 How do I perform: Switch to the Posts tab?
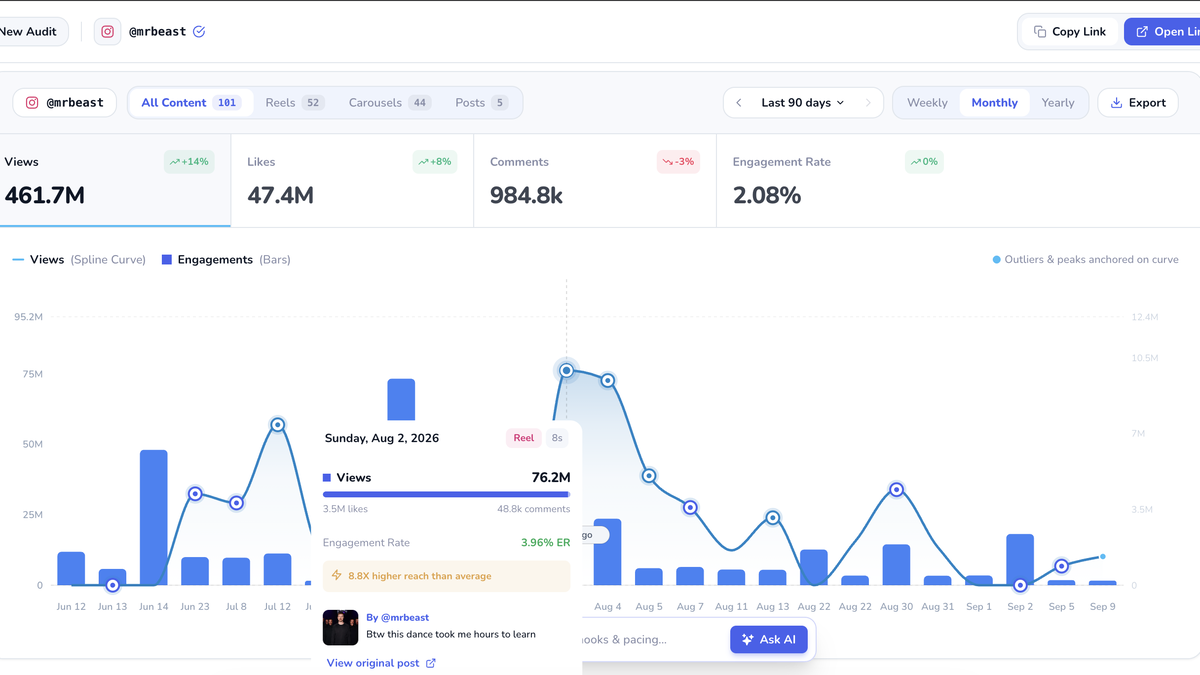click(481, 103)
